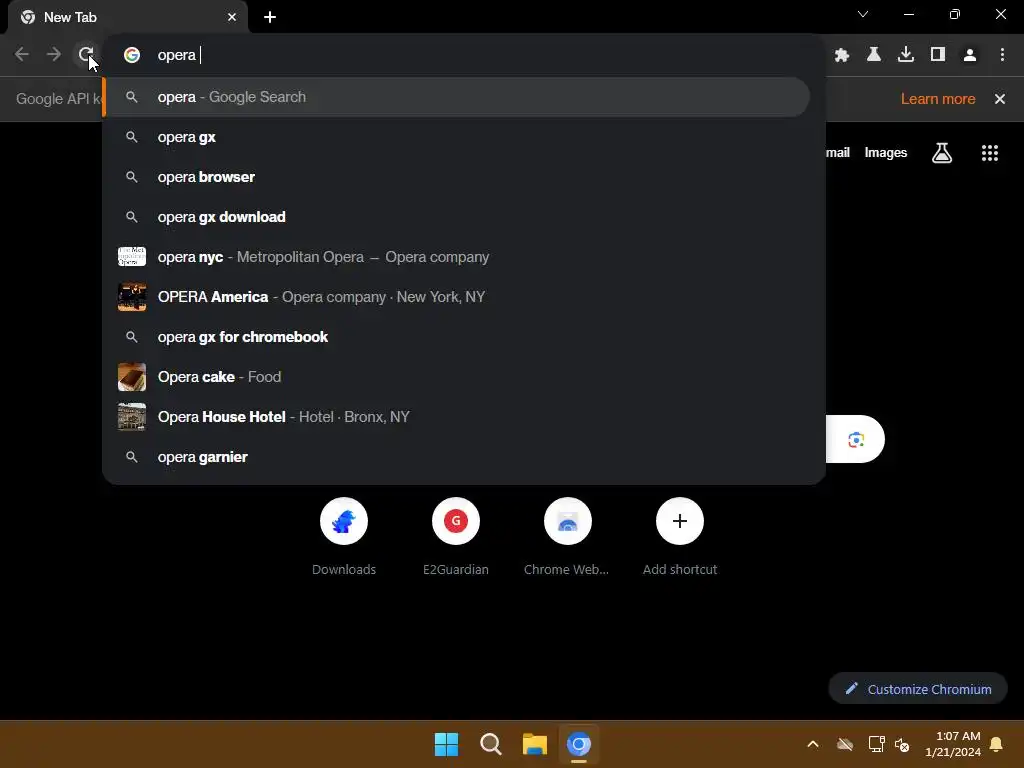1024x768 pixels.
Task: Open the E2Guardian shortcut tile
Action: coord(456,537)
